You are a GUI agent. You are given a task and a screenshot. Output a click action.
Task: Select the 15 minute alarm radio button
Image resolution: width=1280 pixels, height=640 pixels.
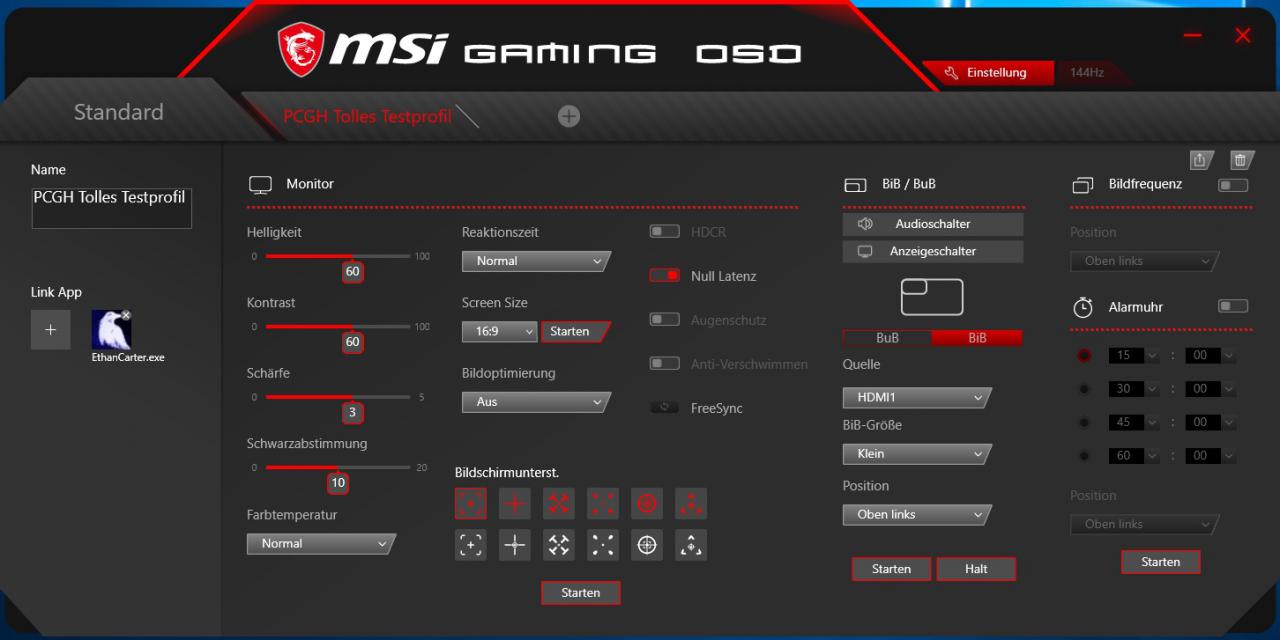tap(1084, 356)
